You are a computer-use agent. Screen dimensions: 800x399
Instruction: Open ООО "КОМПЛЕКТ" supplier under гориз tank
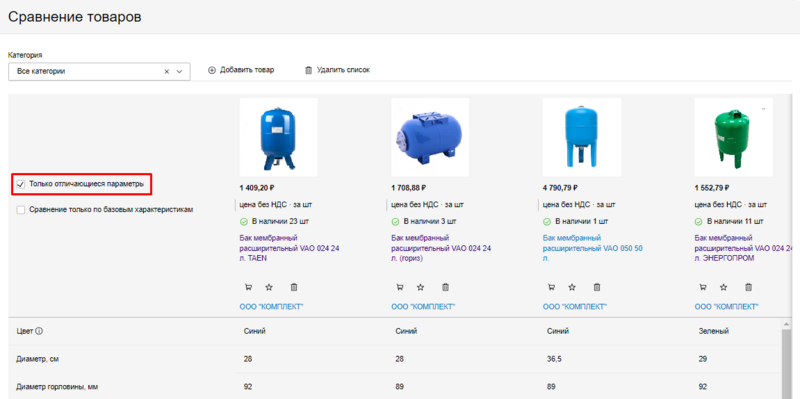(423, 307)
